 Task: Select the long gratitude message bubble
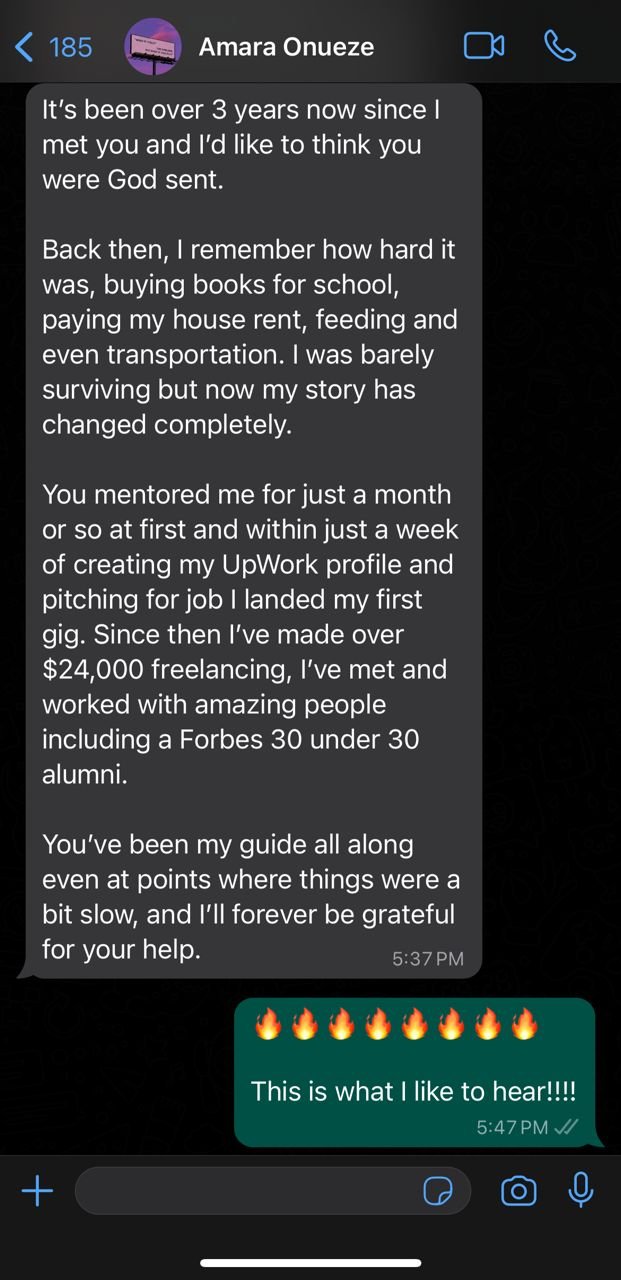tap(250, 530)
